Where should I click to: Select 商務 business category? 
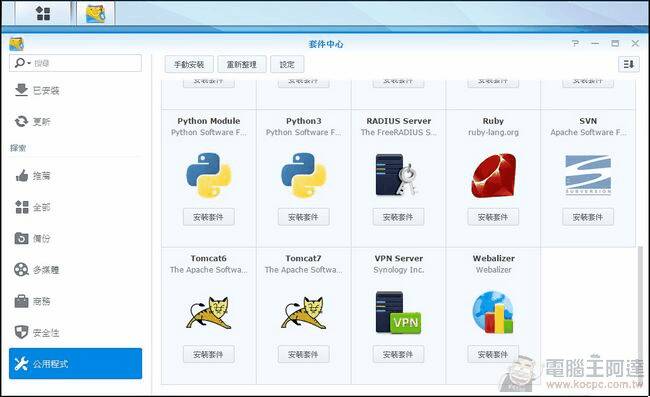pos(75,301)
